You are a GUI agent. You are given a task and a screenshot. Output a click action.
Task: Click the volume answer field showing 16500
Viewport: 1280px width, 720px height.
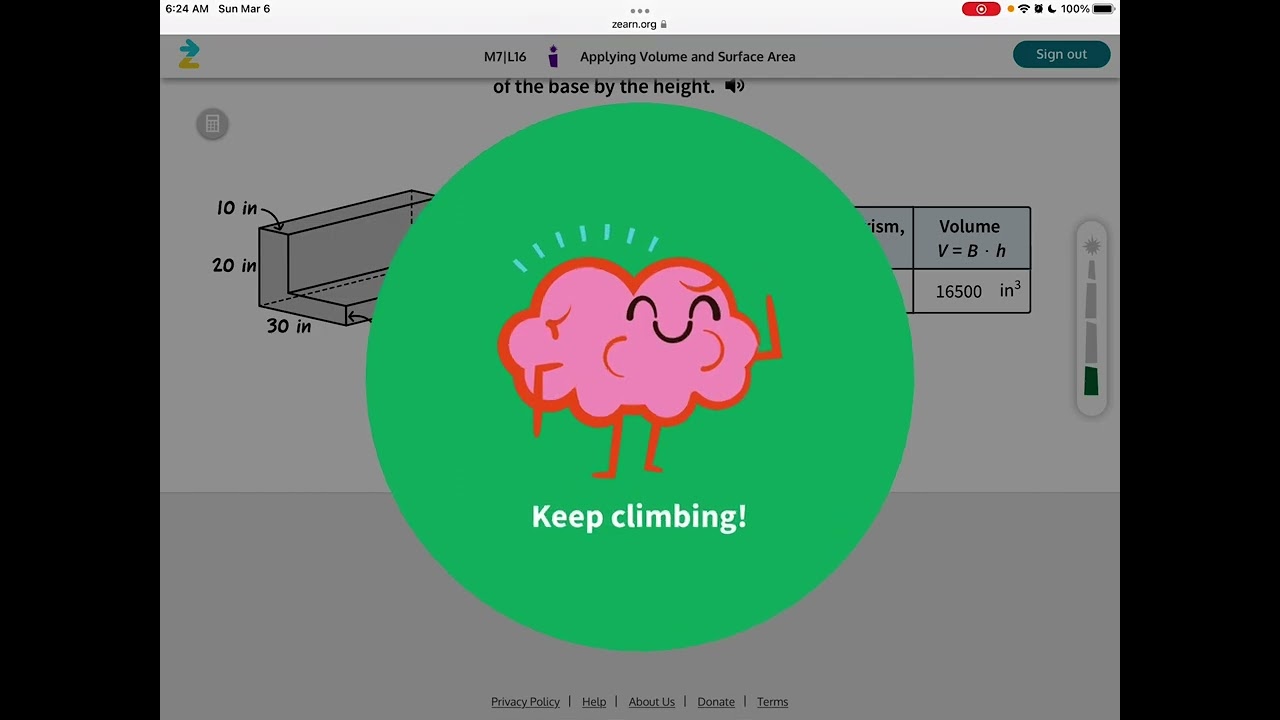(x=959, y=291)
